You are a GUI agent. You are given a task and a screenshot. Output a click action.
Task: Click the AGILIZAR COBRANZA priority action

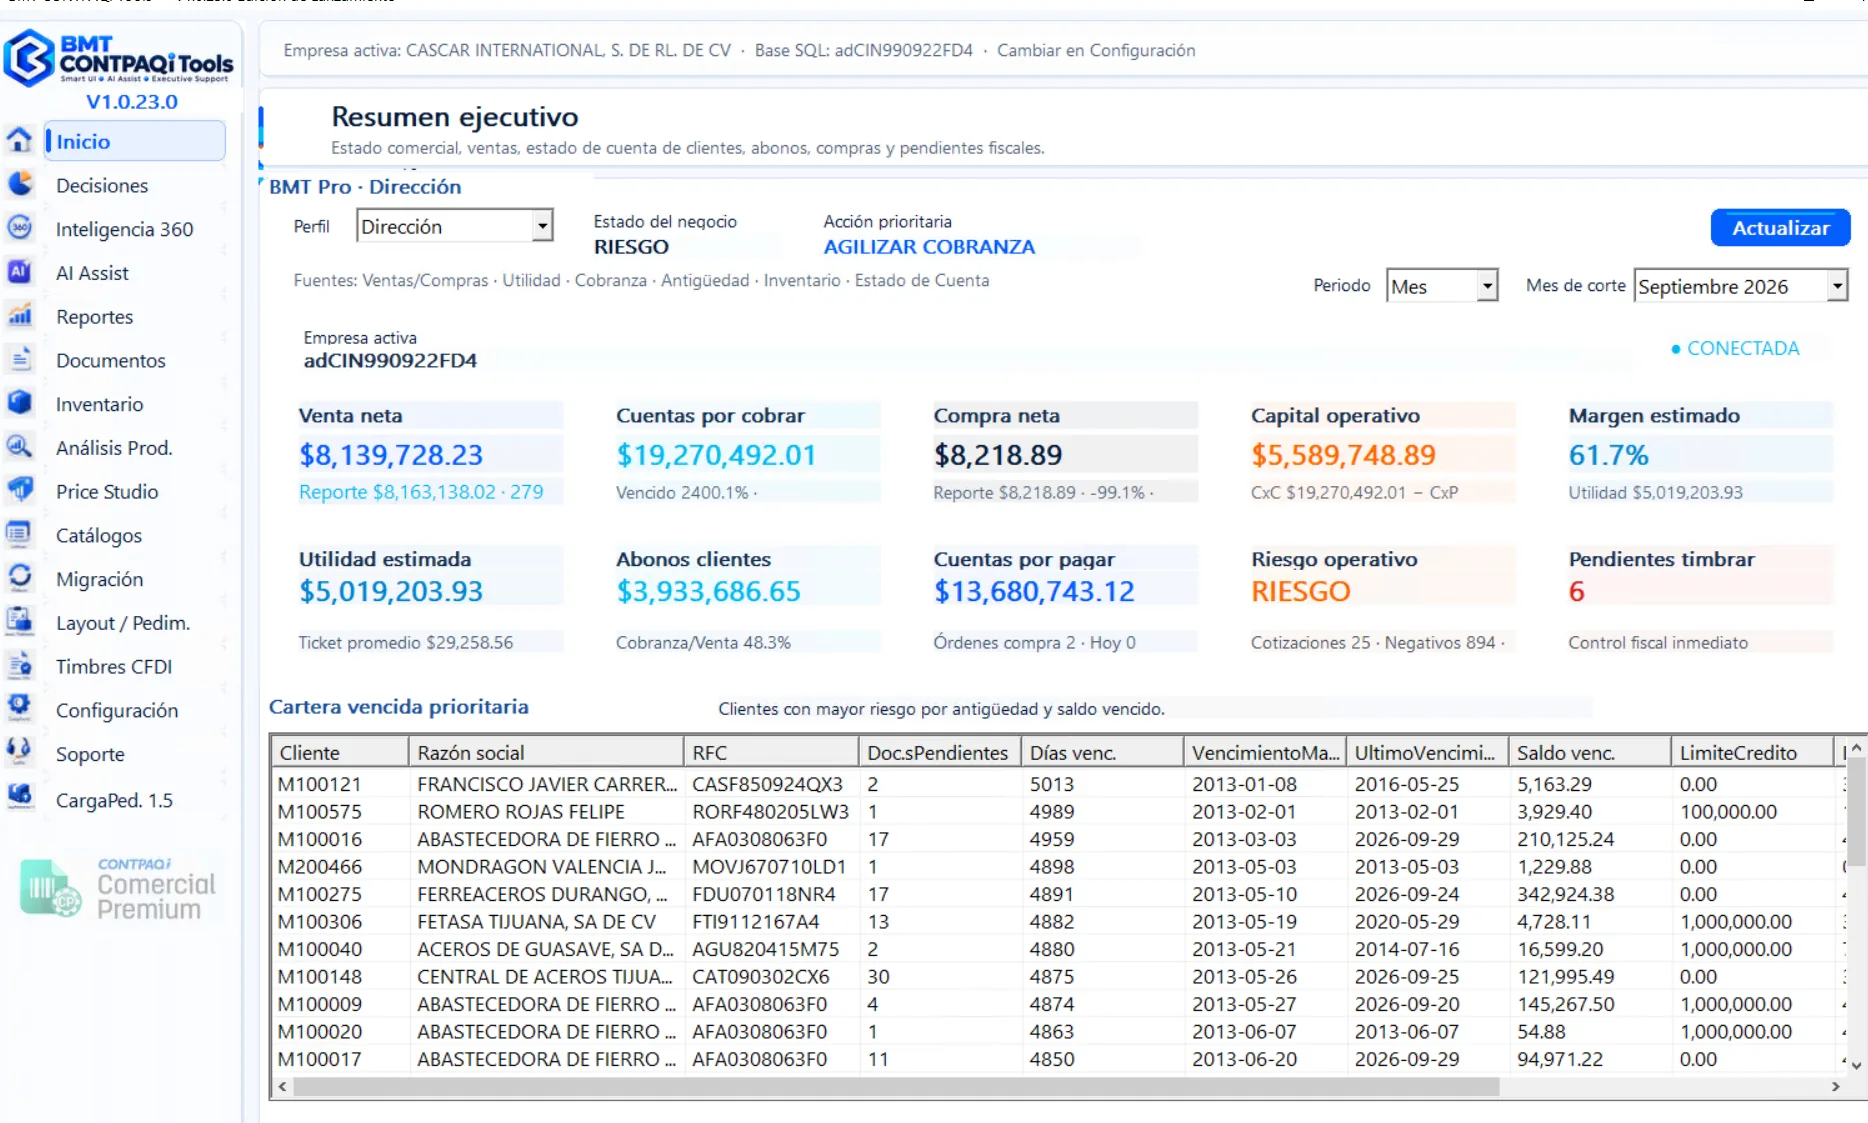(x=929, y=247)
